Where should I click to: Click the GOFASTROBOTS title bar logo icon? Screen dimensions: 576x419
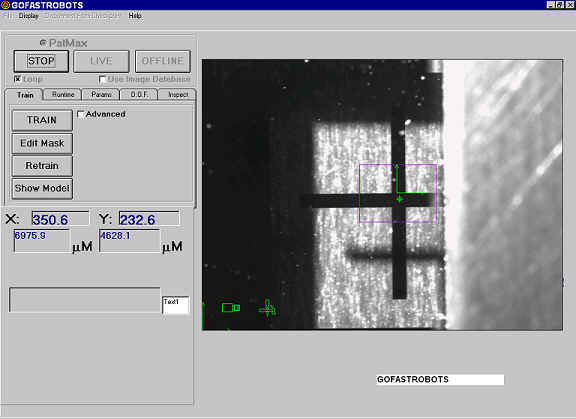tap(5, 5)
